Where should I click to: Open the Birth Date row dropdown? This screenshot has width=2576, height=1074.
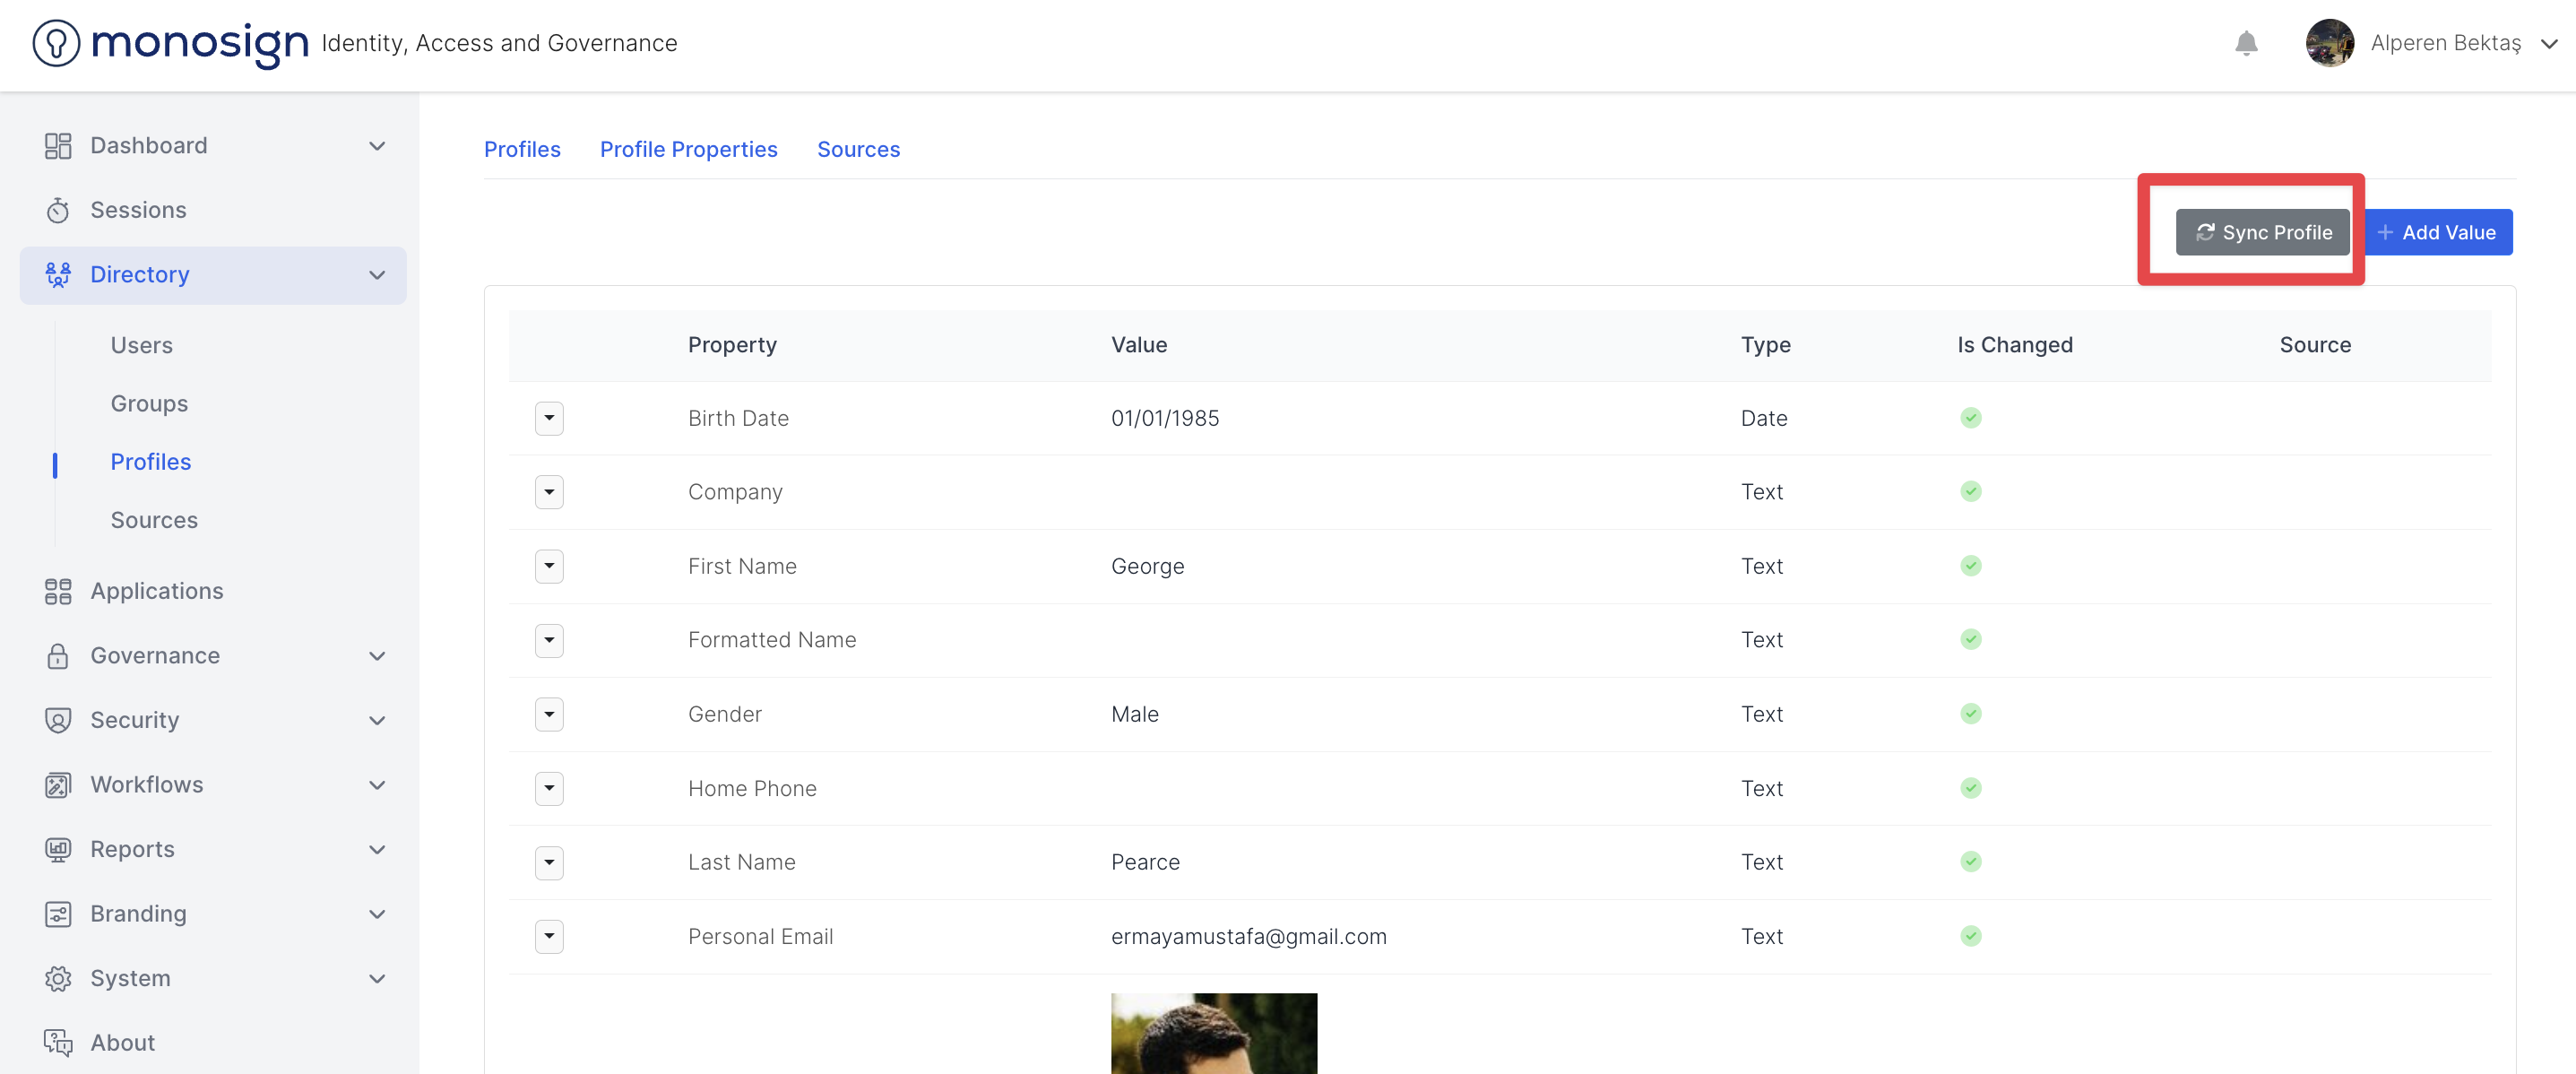(x=549, y=418)
